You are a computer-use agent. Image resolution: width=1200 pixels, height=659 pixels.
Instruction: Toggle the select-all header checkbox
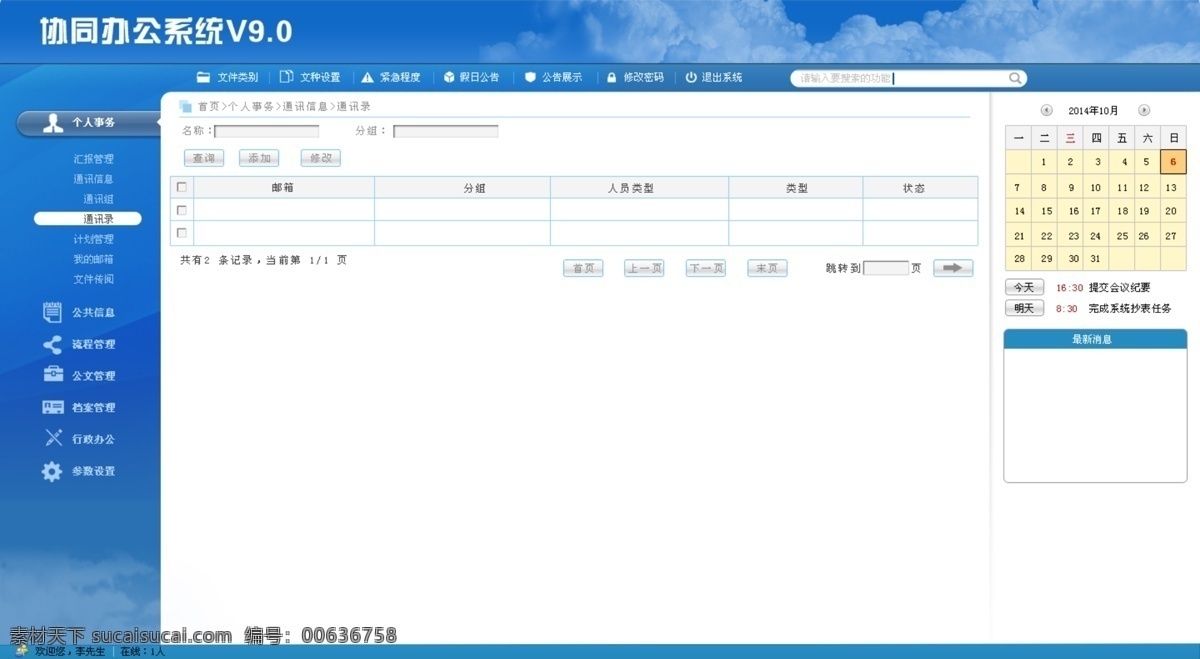point(182,187)
